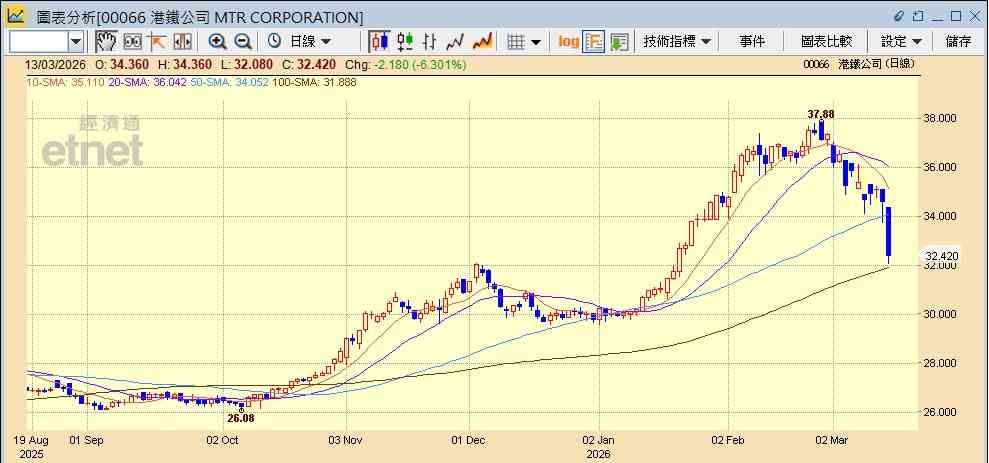Open the 技術指標 indicators menu
The height and width of the screenshot is (463, 989).
[677, 42]
